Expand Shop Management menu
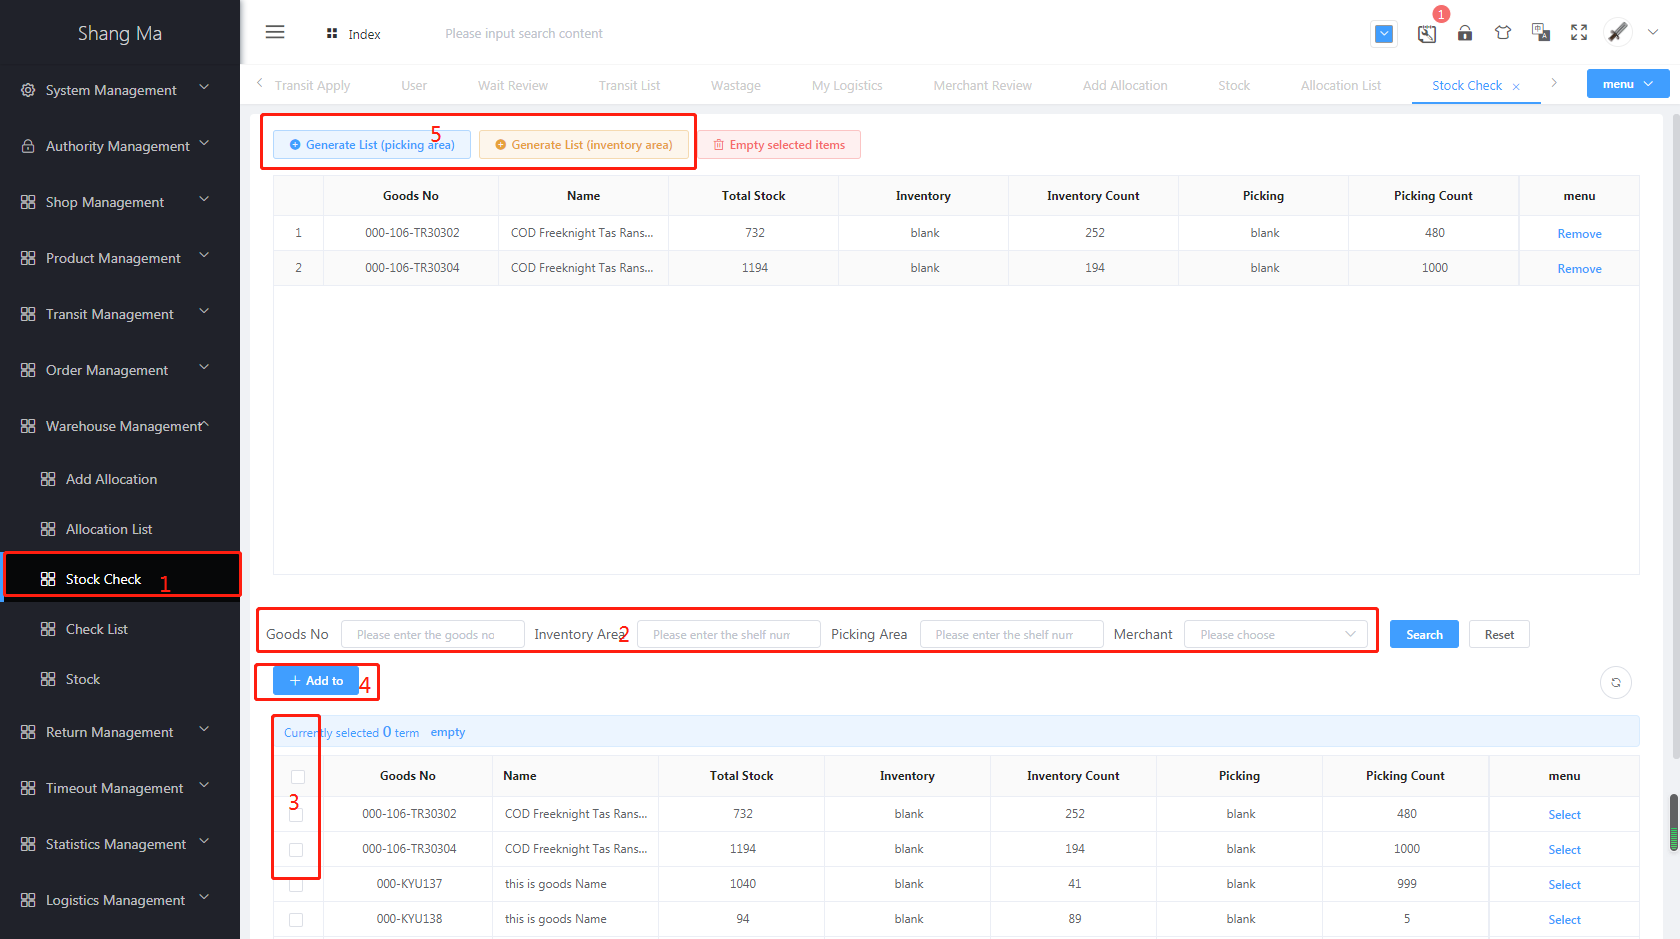1680x939 pixels. coord(120,202)
